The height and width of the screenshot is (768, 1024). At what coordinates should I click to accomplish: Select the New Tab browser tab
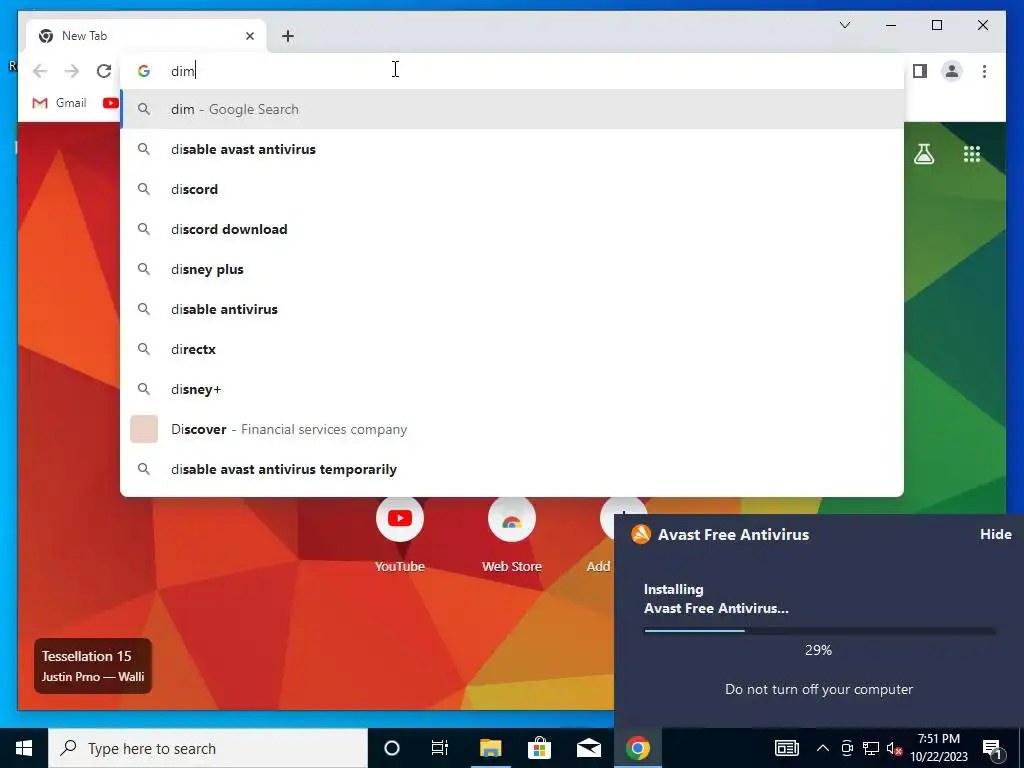146,36
